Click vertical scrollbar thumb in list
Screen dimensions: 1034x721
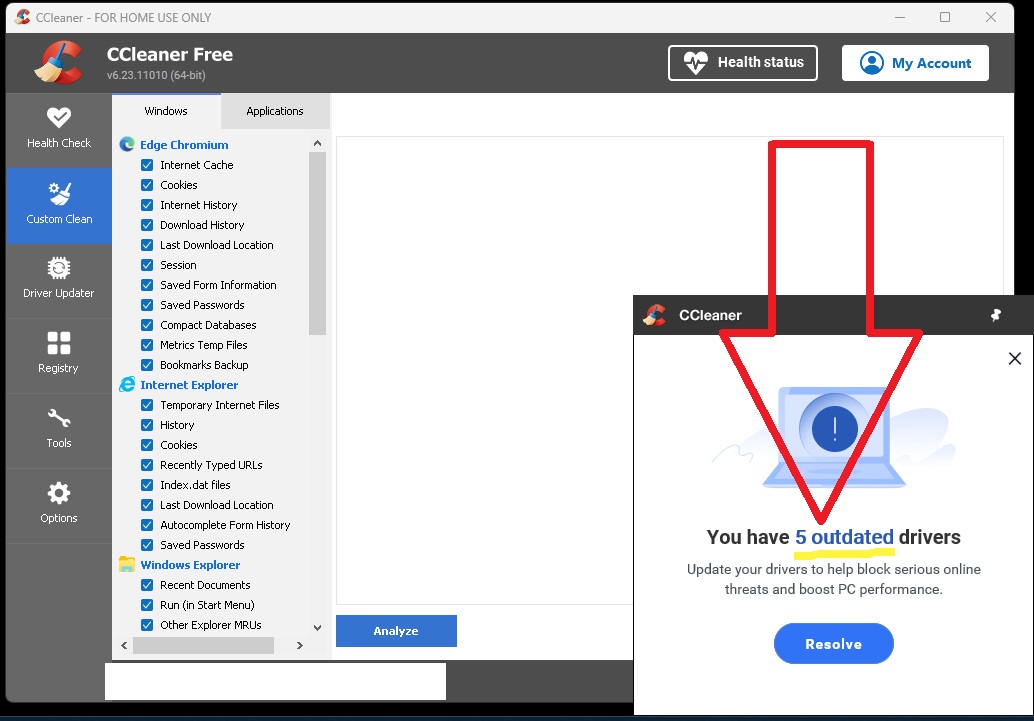(317, 244)
